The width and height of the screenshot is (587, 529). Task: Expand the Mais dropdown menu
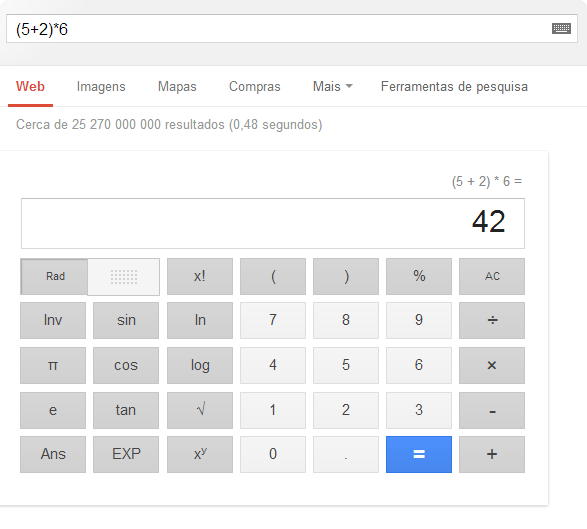[x=332, y=86]
